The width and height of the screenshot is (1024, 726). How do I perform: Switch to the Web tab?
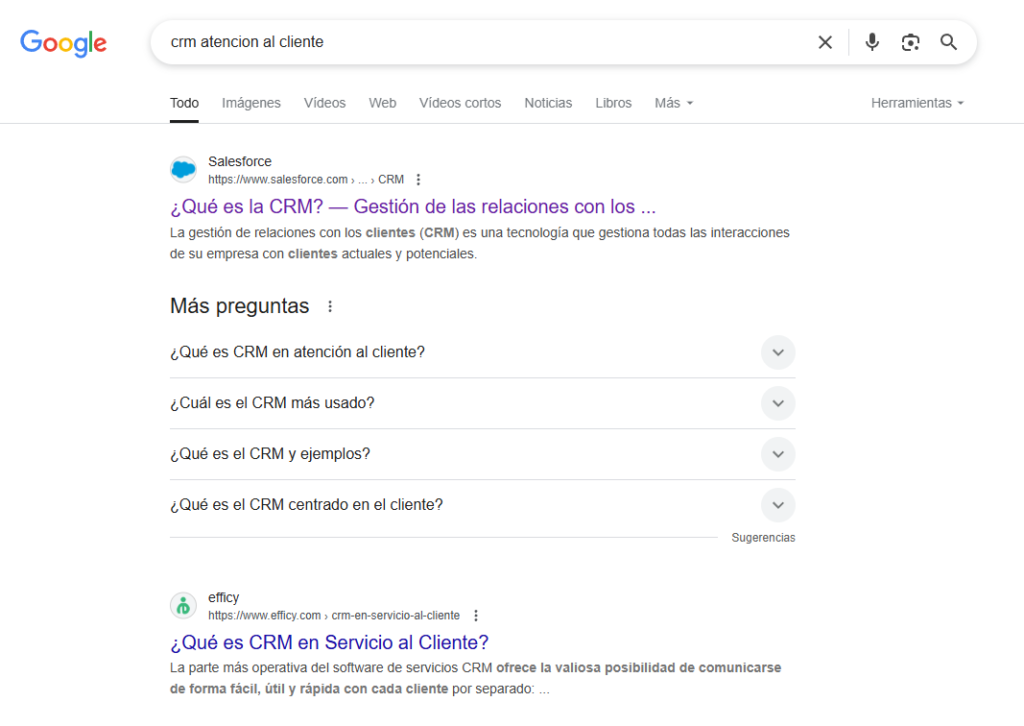click(383, 103)
